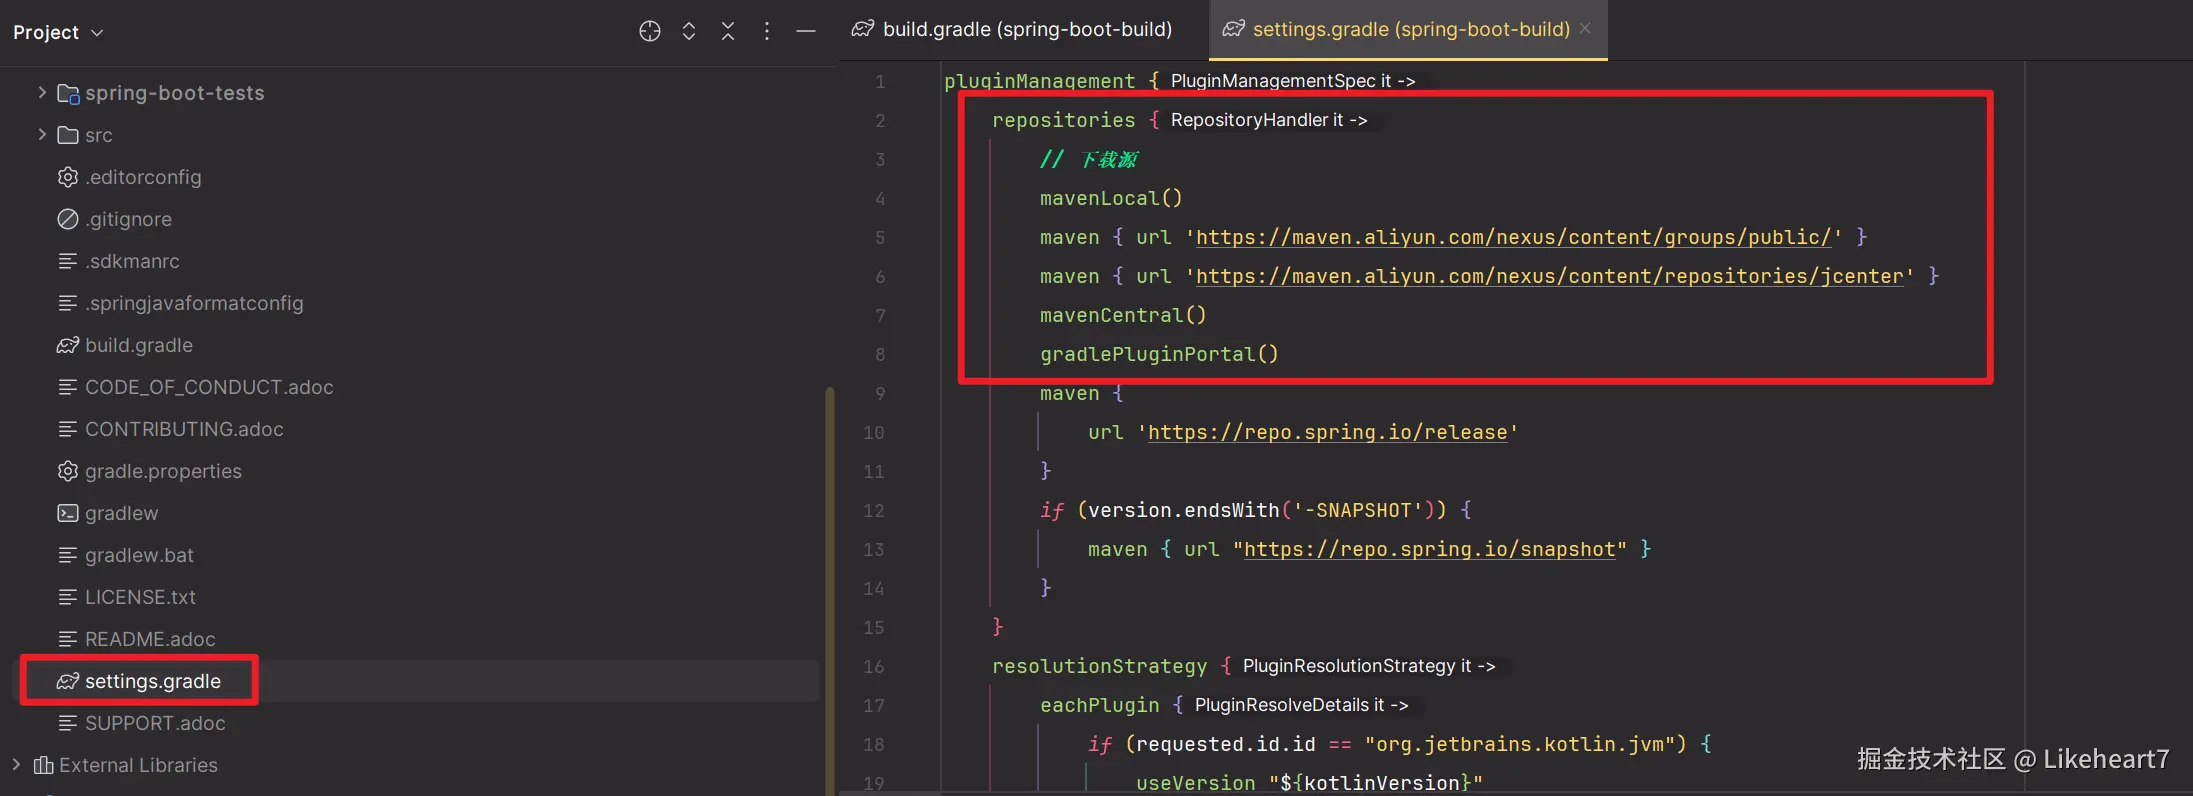Select CODE_OF_CONDUCT.adoc file

pyautogui.click(x=209, y=387)
